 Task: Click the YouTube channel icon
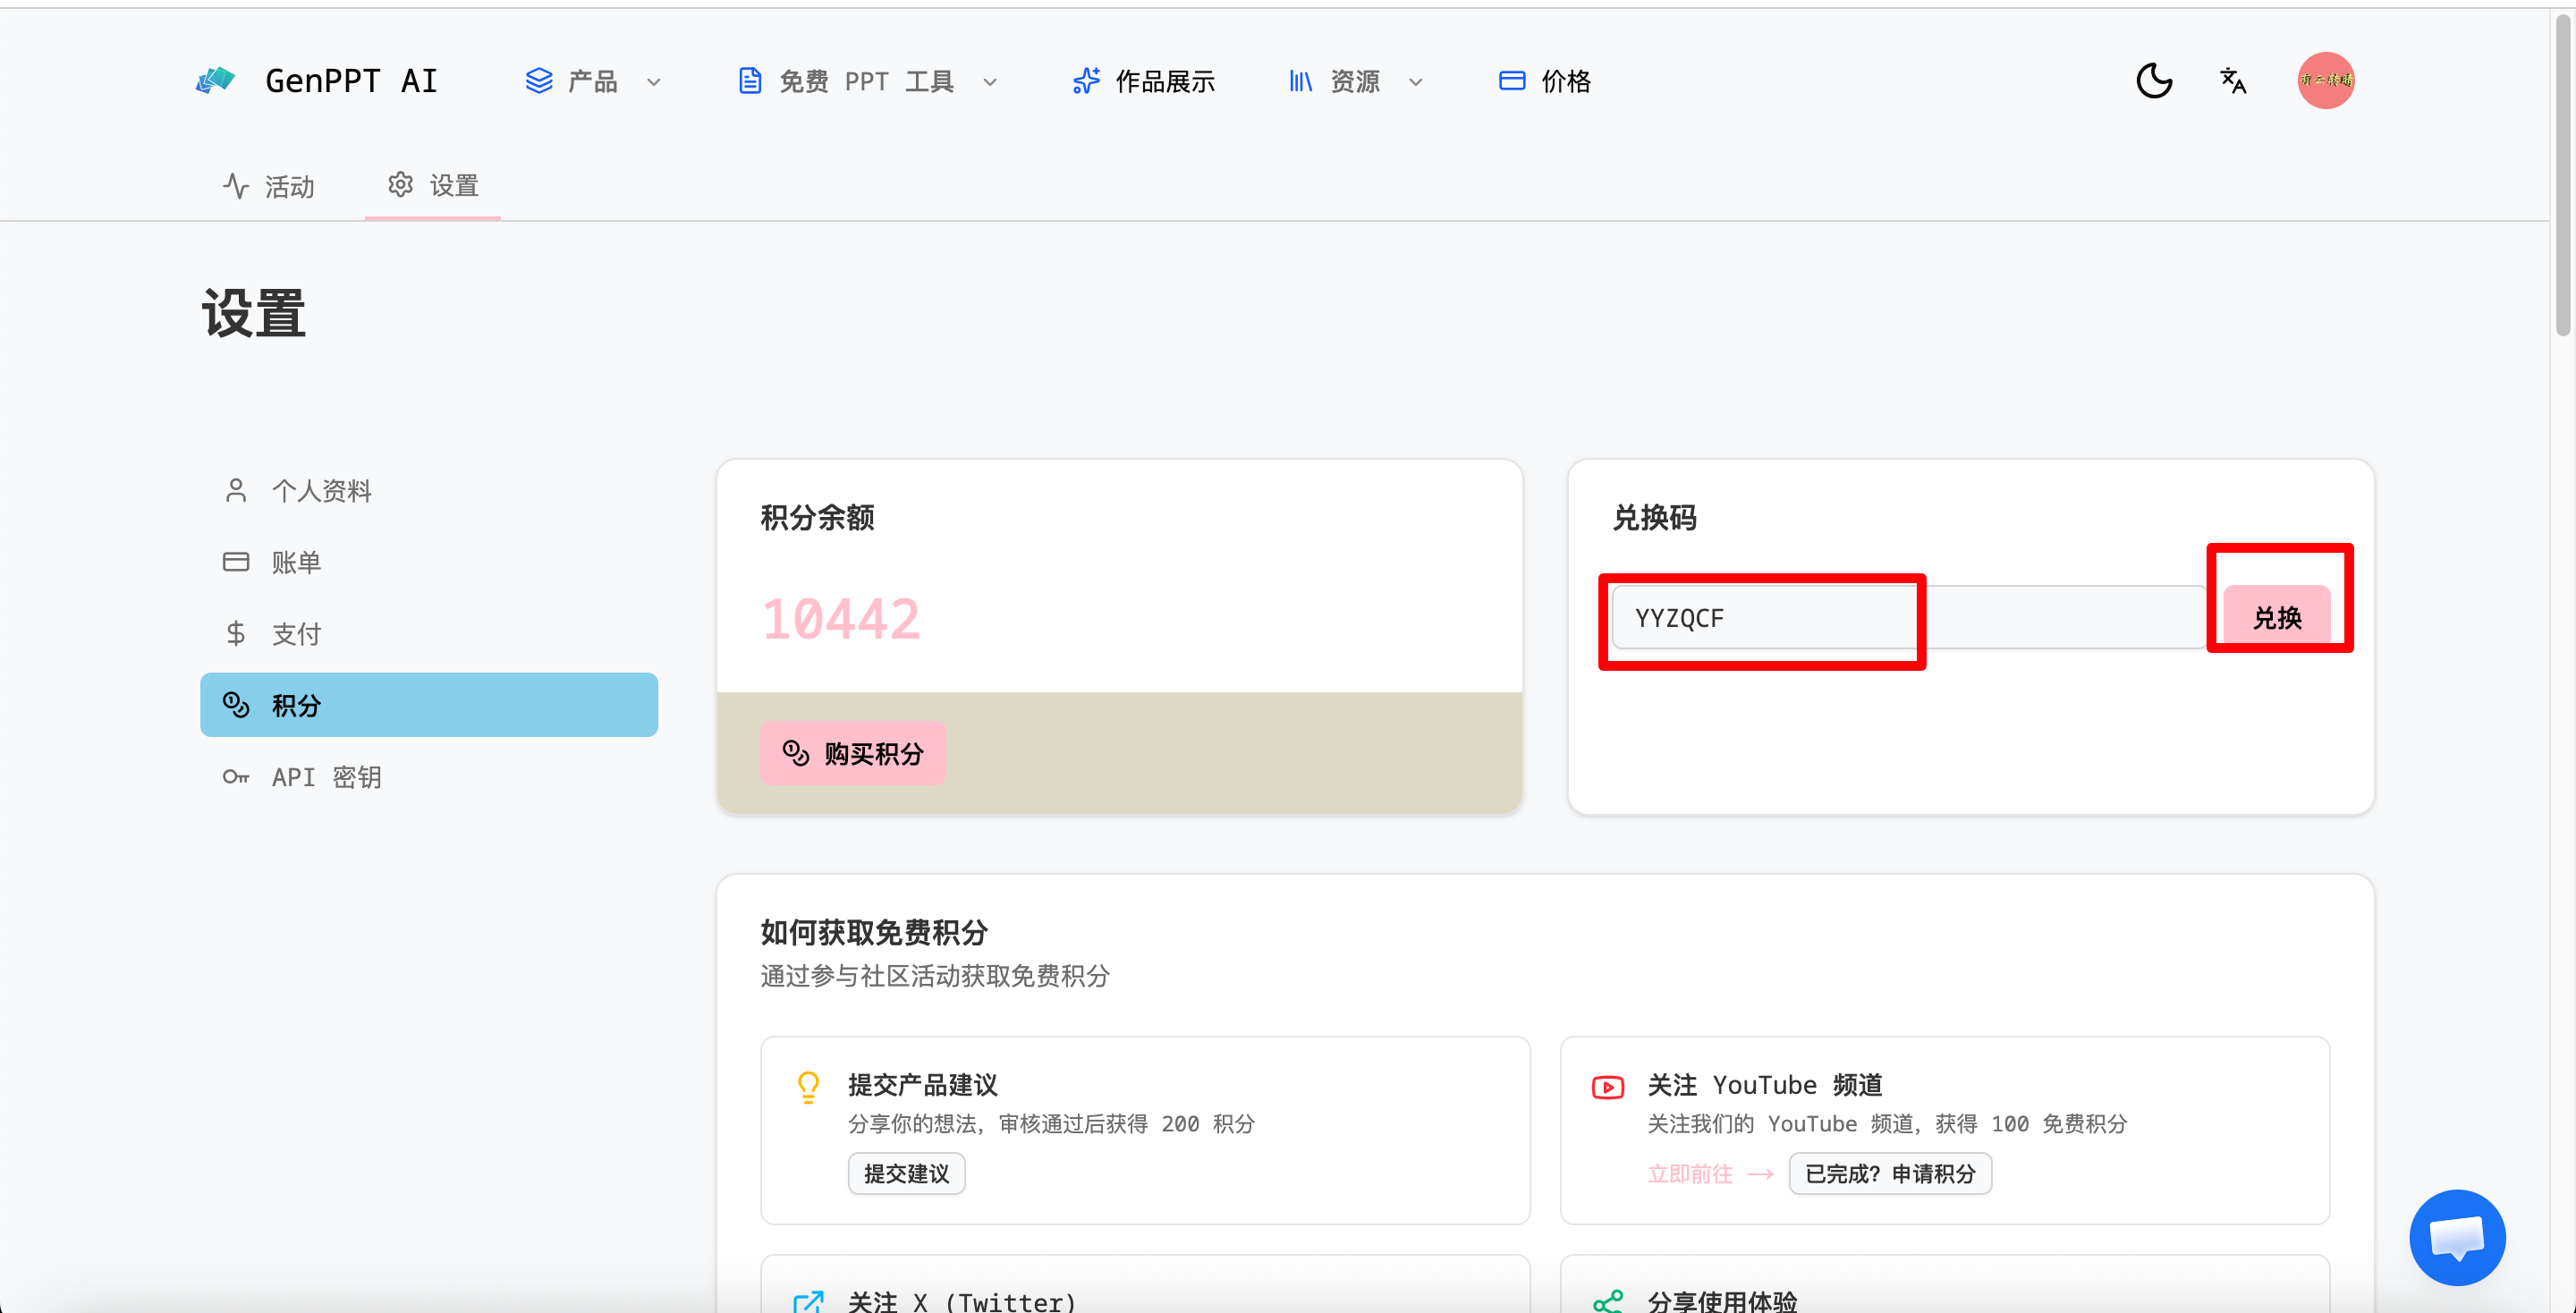(1607, 1087)
